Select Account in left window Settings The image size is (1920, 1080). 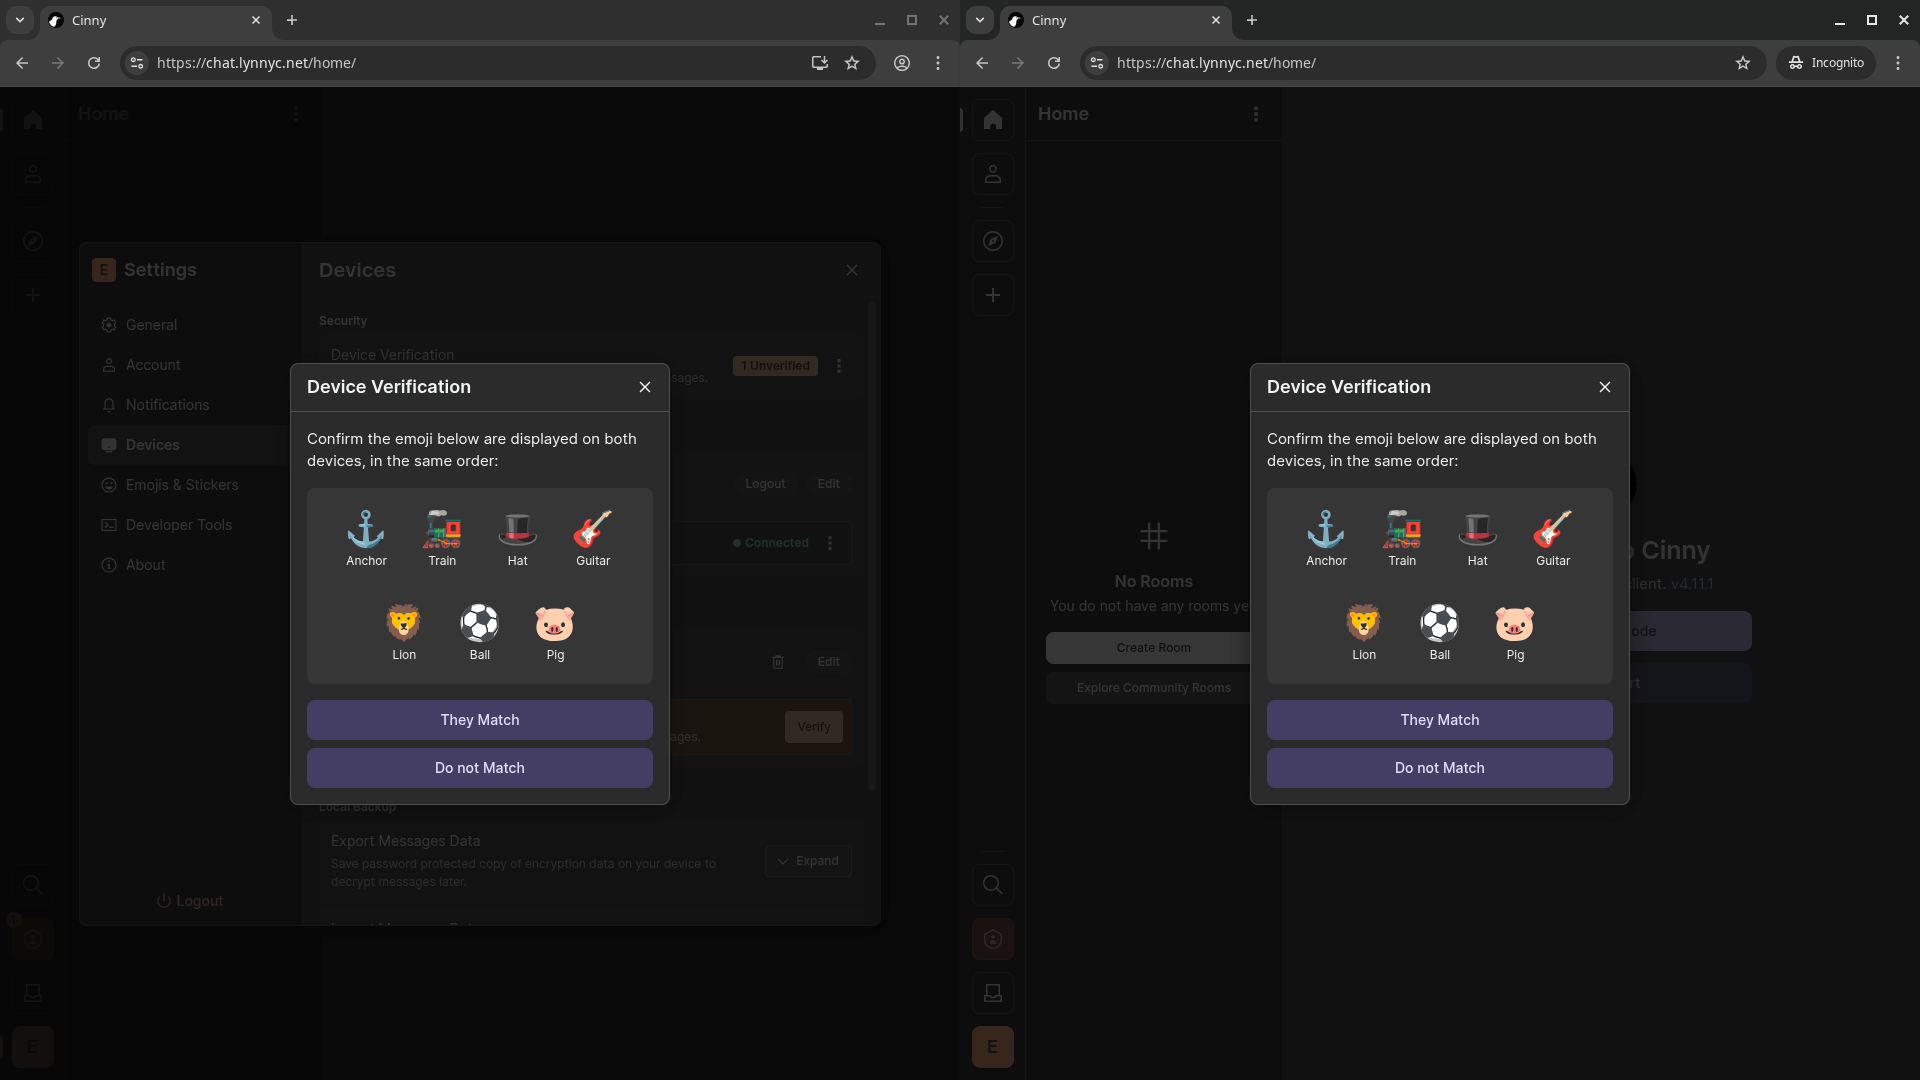coord(190,365)
